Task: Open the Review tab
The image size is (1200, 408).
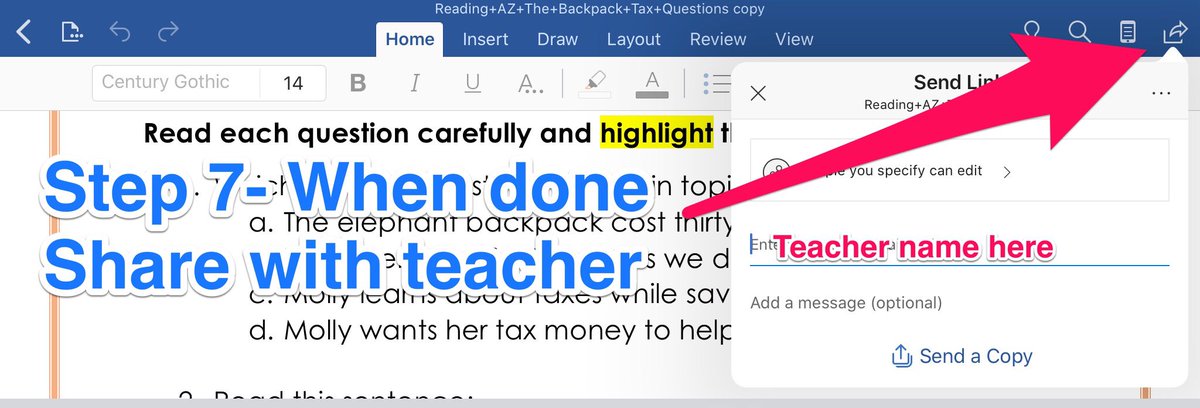Action: (x=718, y=40)
